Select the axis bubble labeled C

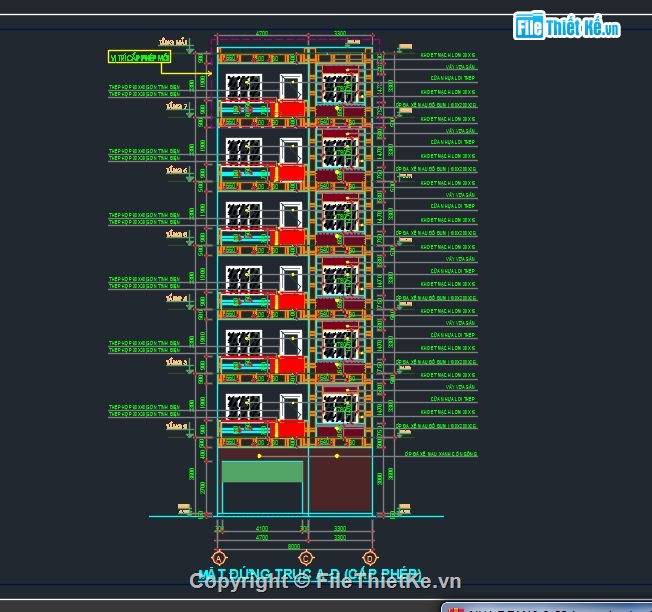click(x=306, y=558)
